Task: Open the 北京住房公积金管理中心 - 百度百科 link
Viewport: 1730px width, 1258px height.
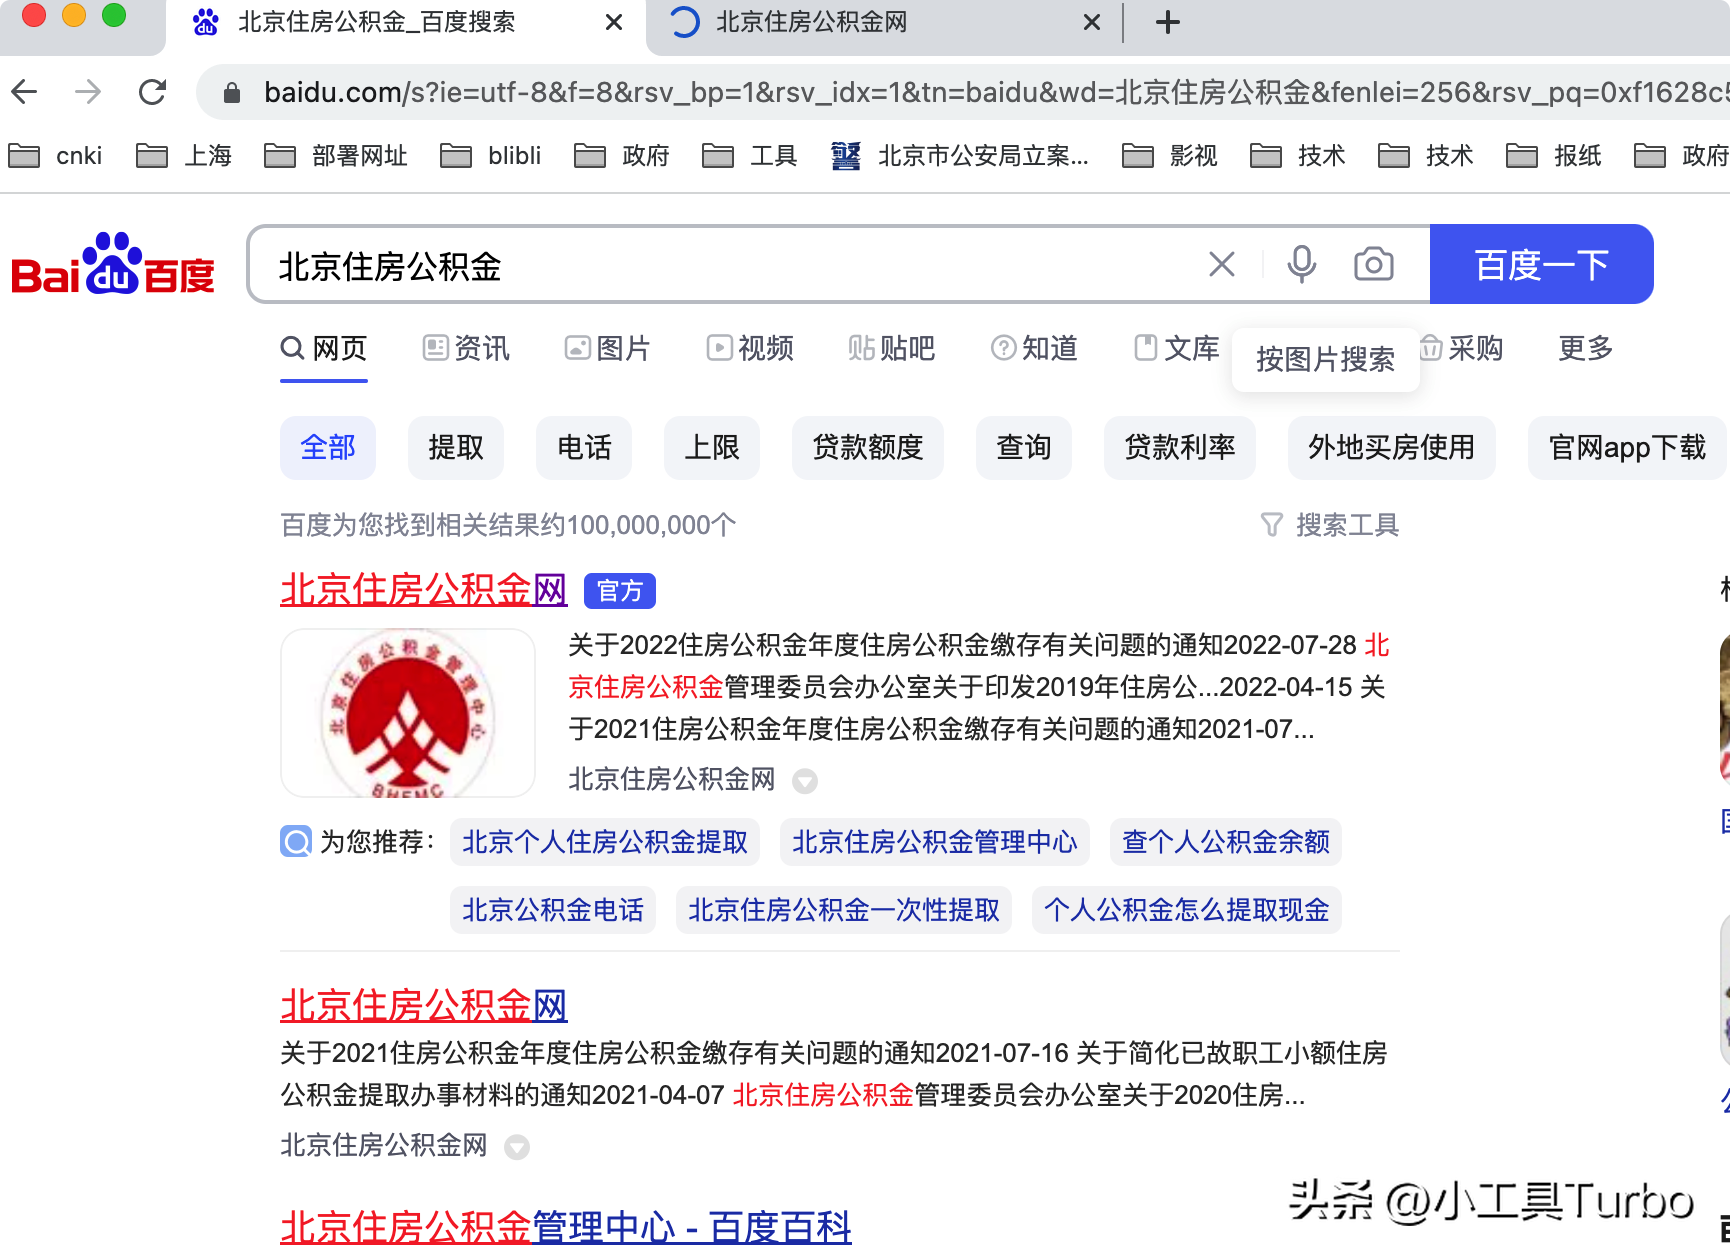Action: (565, 1227)
